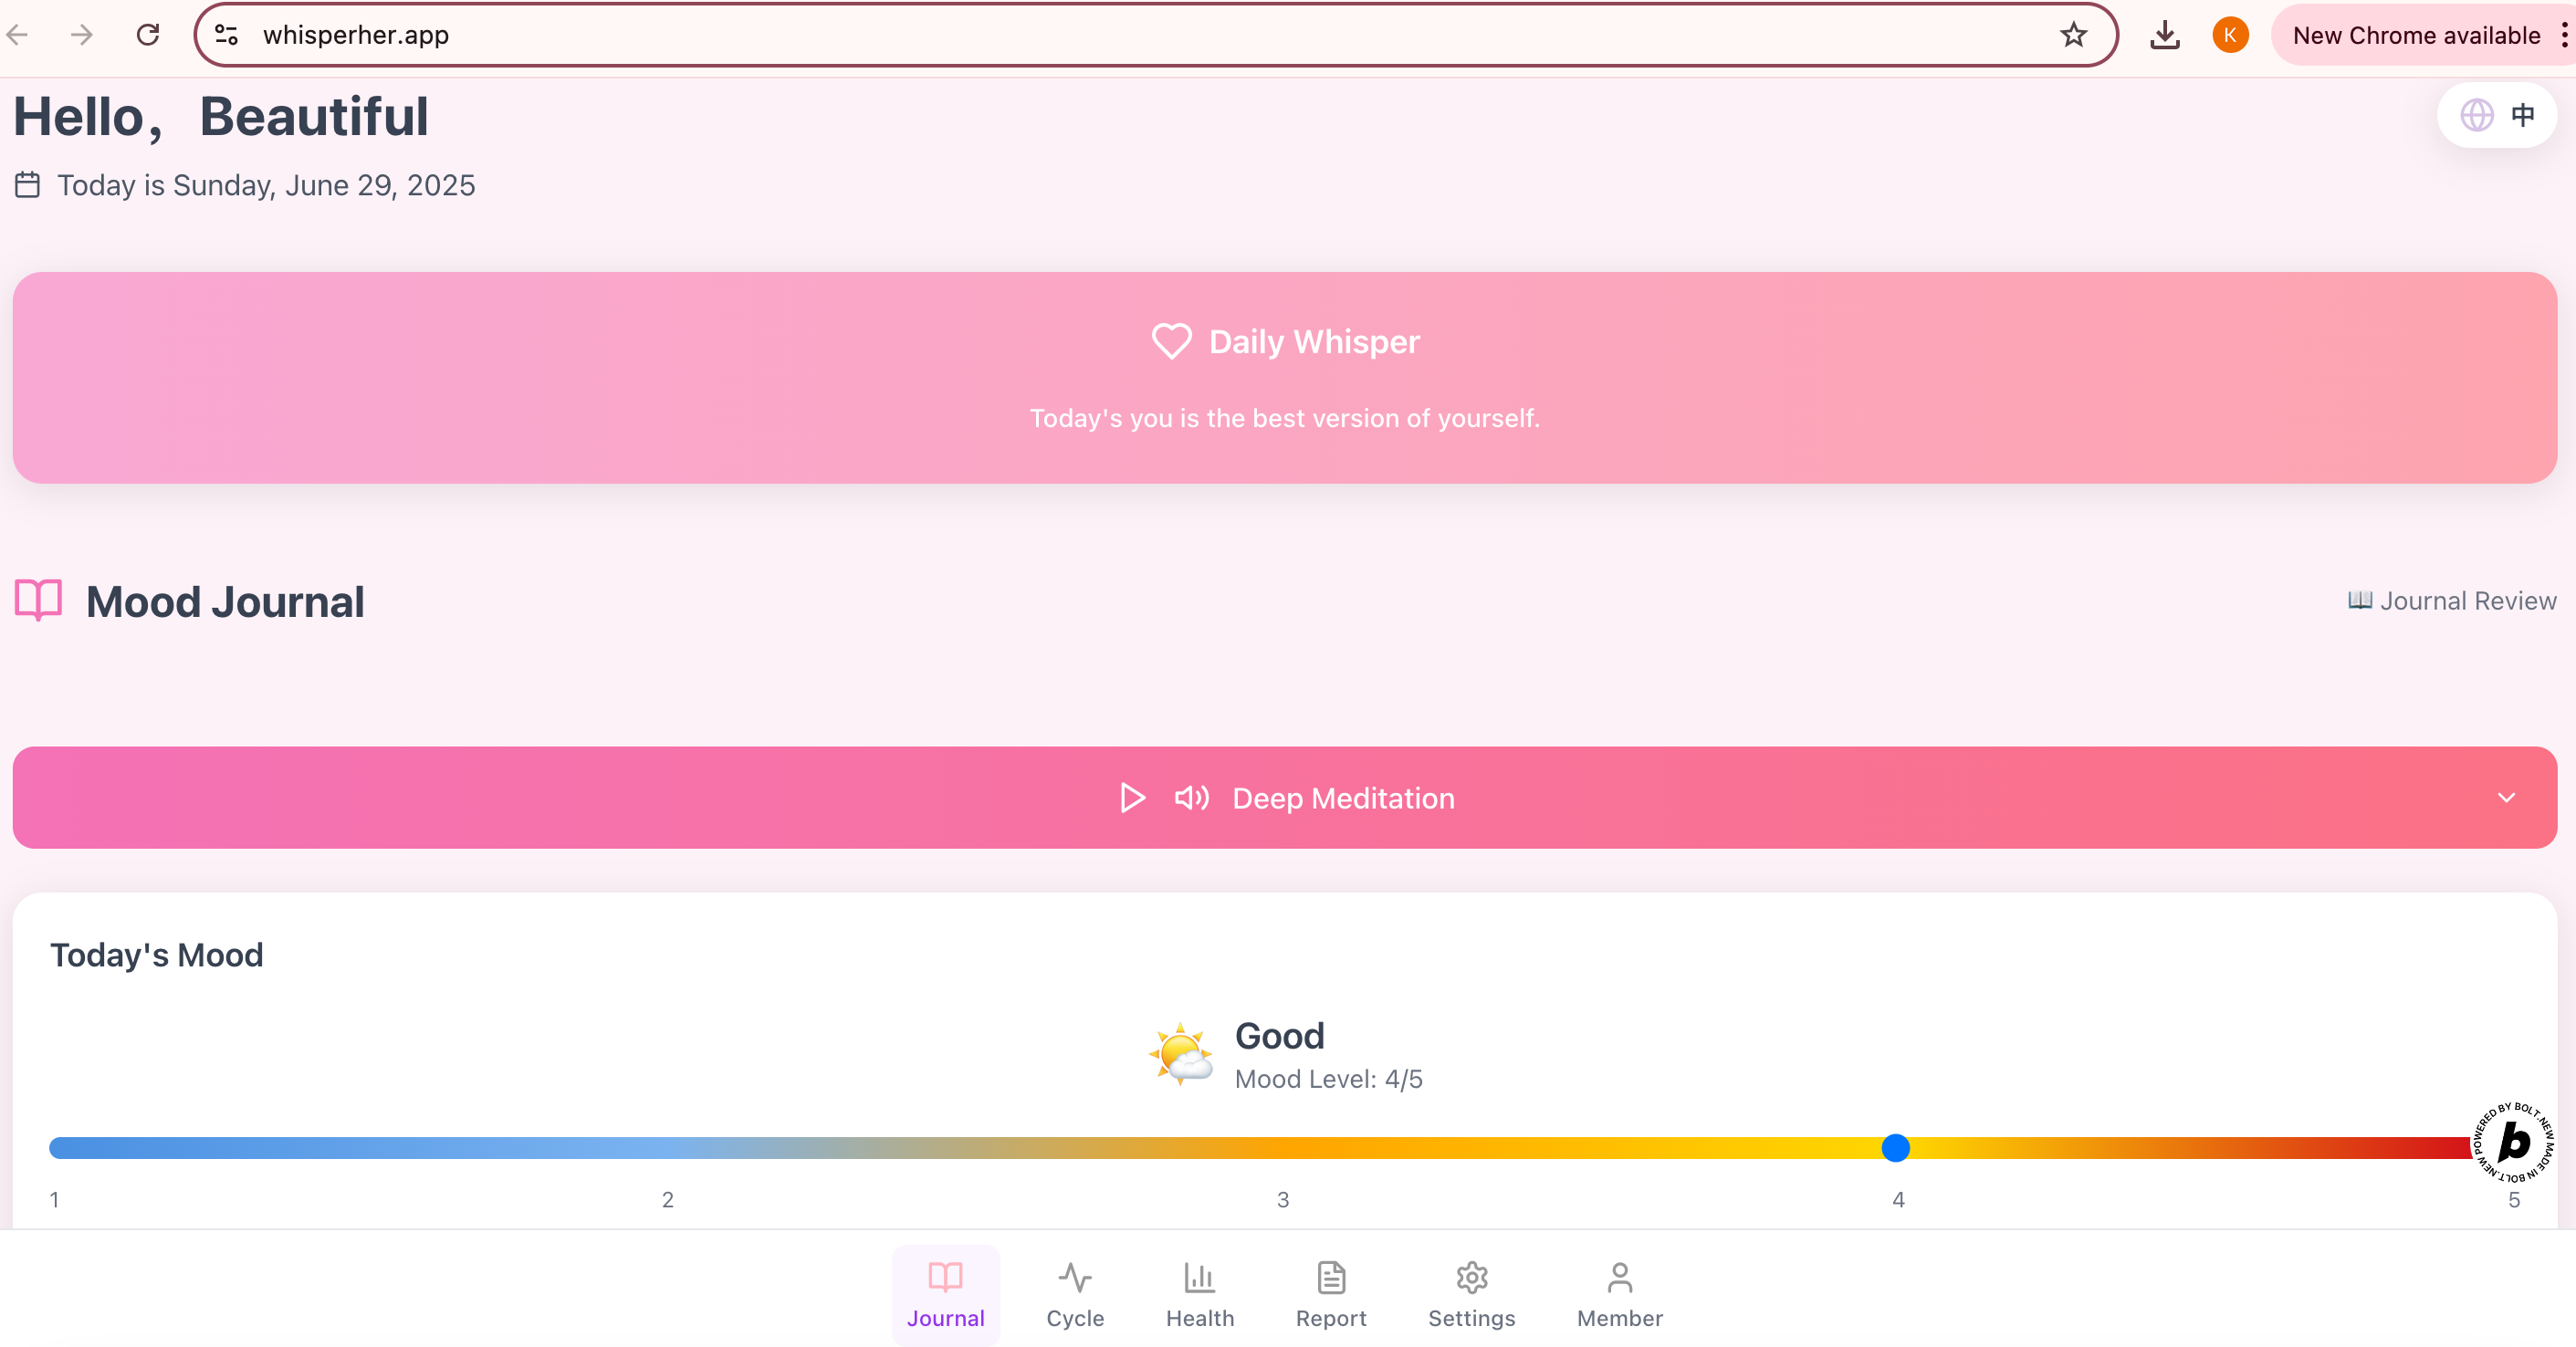2576x1347 pixels.
Task: Click the speaker volume icon
Action: coord(1191,798)
